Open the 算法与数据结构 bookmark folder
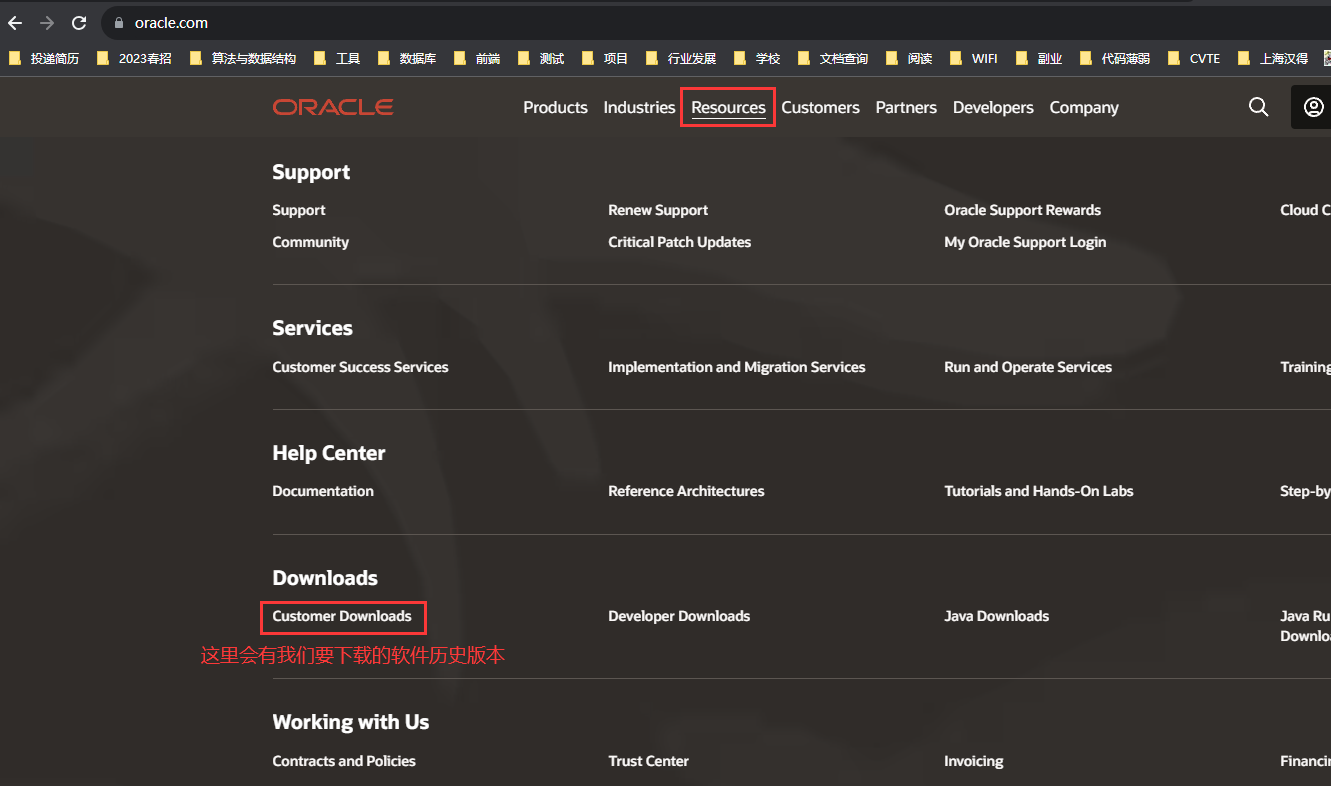This screenshot has width=1331, height=786. [x=243, y=58]
